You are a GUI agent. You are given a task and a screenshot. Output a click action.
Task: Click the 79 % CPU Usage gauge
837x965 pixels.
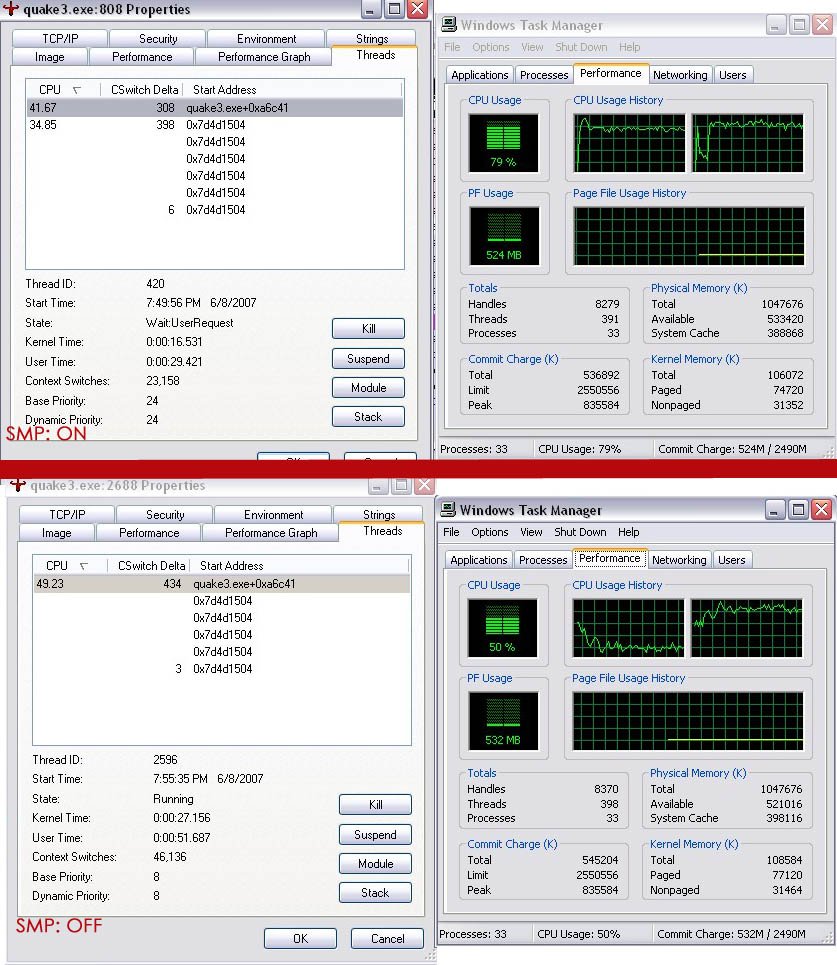click(503, 143)
